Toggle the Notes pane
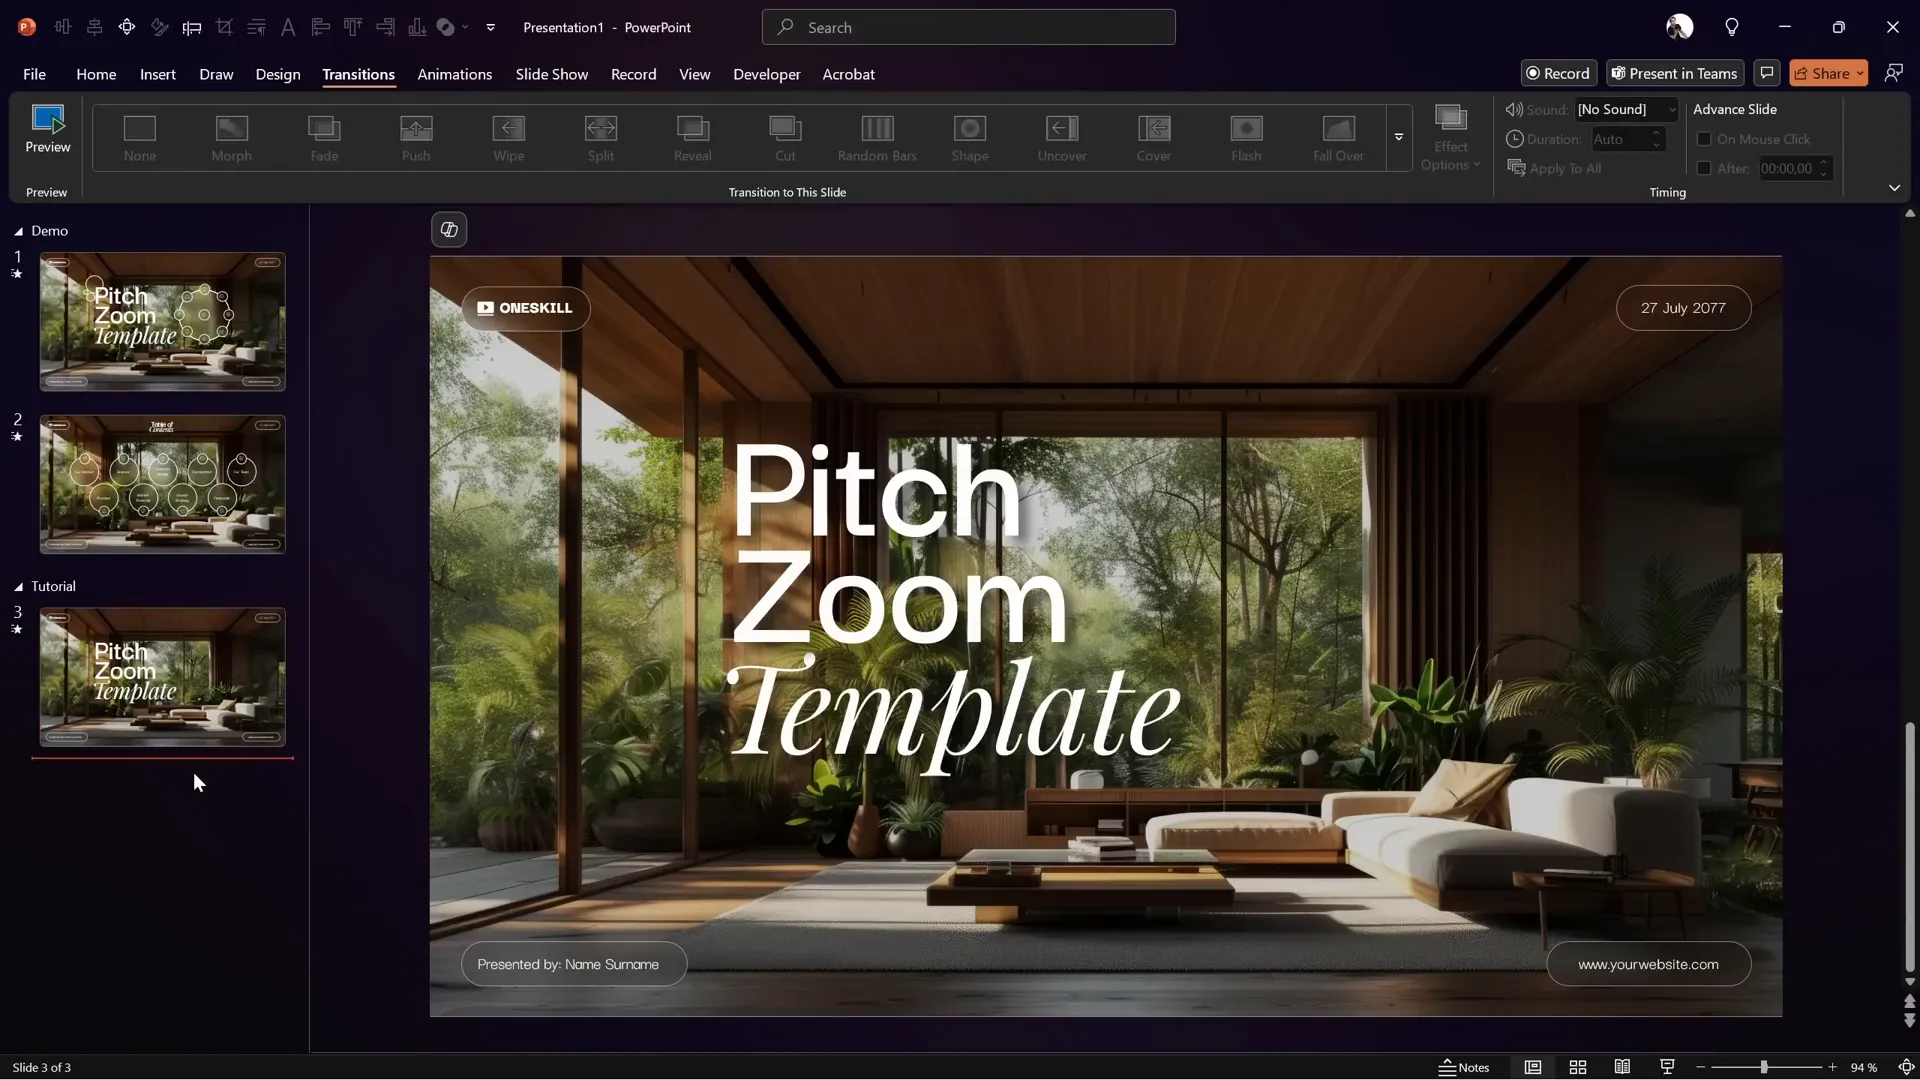Viewport: 1920px width, 1080px height. point(1464,1067)
